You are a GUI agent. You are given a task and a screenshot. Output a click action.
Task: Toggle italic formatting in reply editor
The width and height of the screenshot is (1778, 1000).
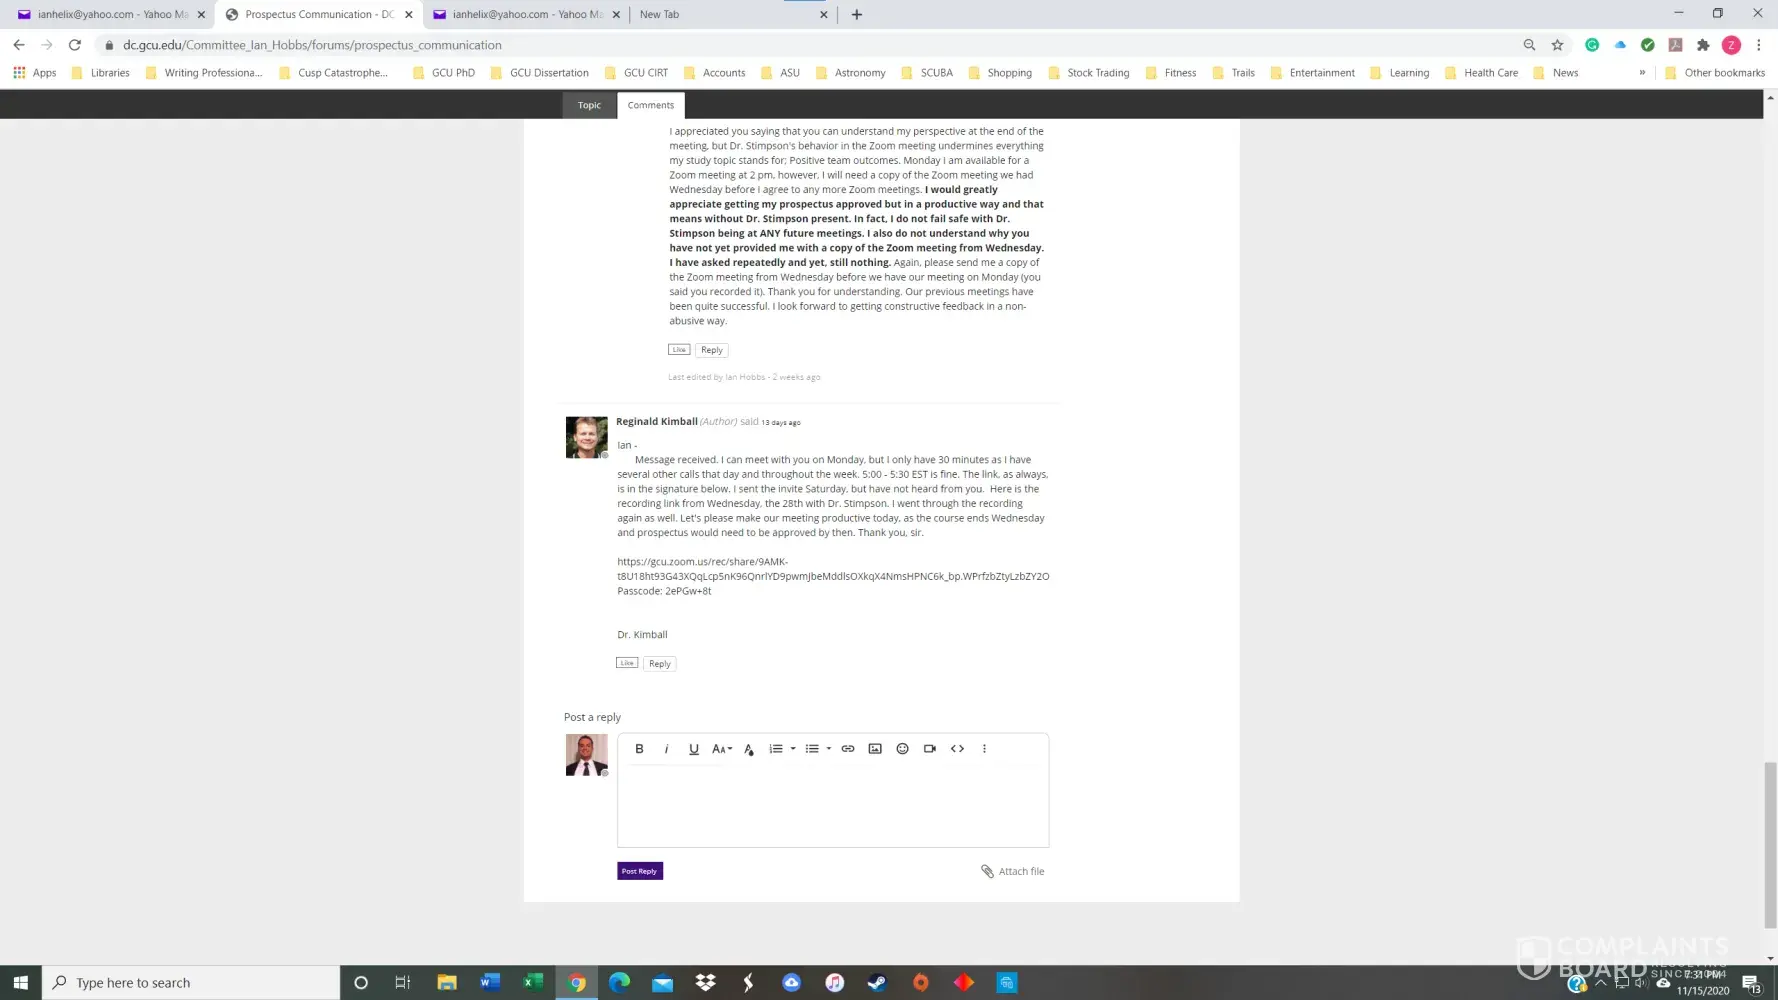coord(666,749)
